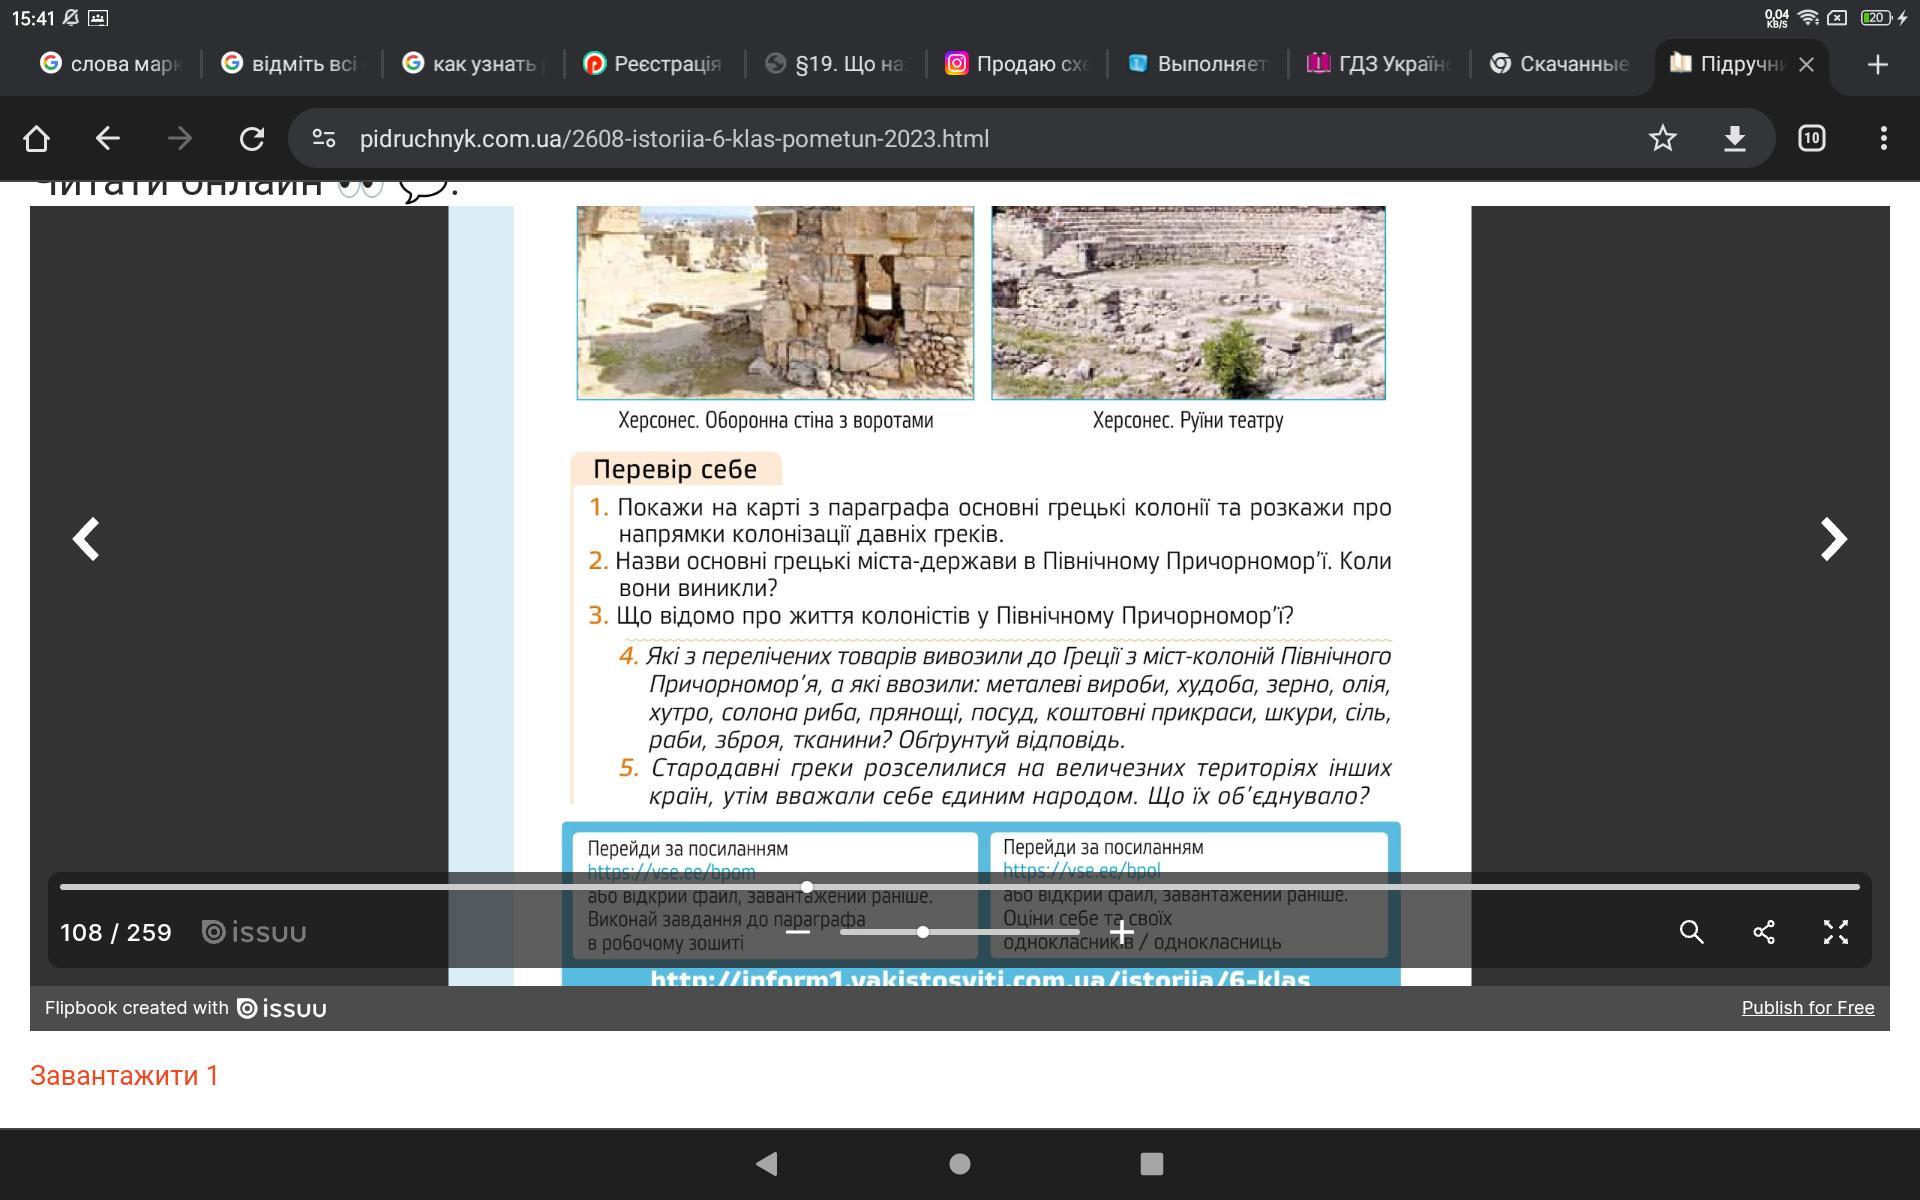Open the browser home page
The width and height of the screenshot is (1920, 1200).
[x=36, y=138]
